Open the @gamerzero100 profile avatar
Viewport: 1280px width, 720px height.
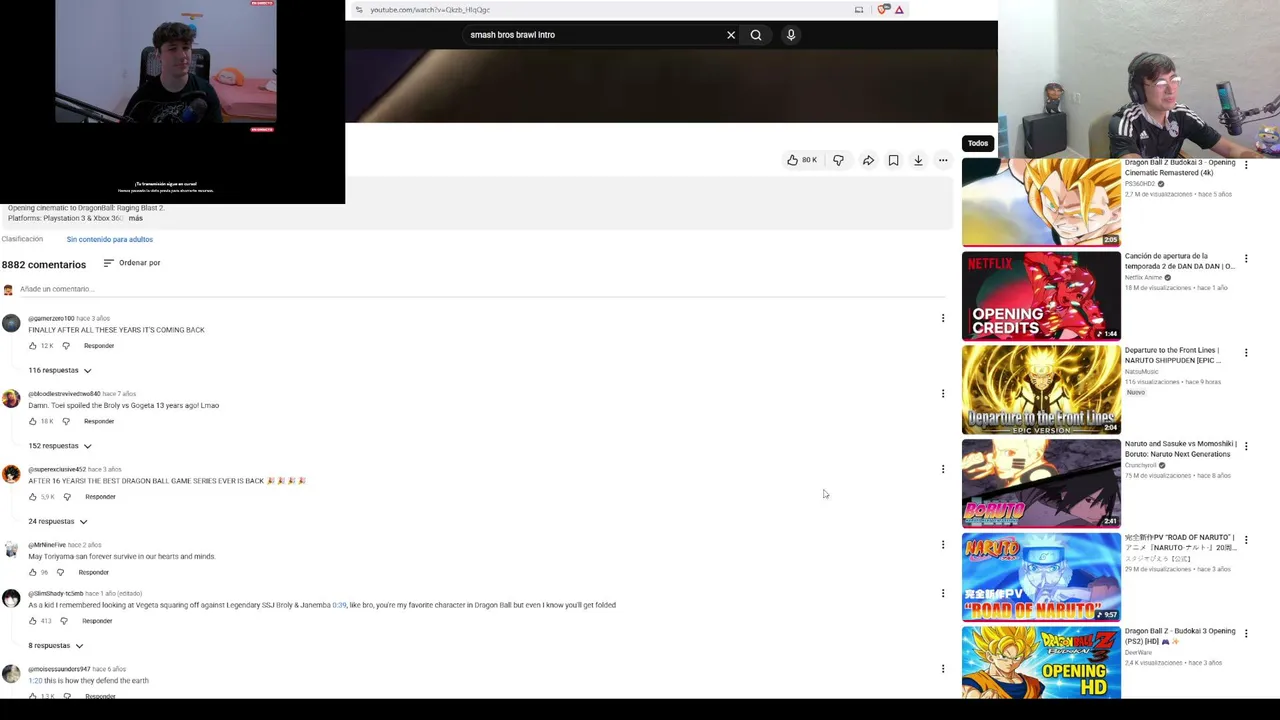click(x=11, y=323)
